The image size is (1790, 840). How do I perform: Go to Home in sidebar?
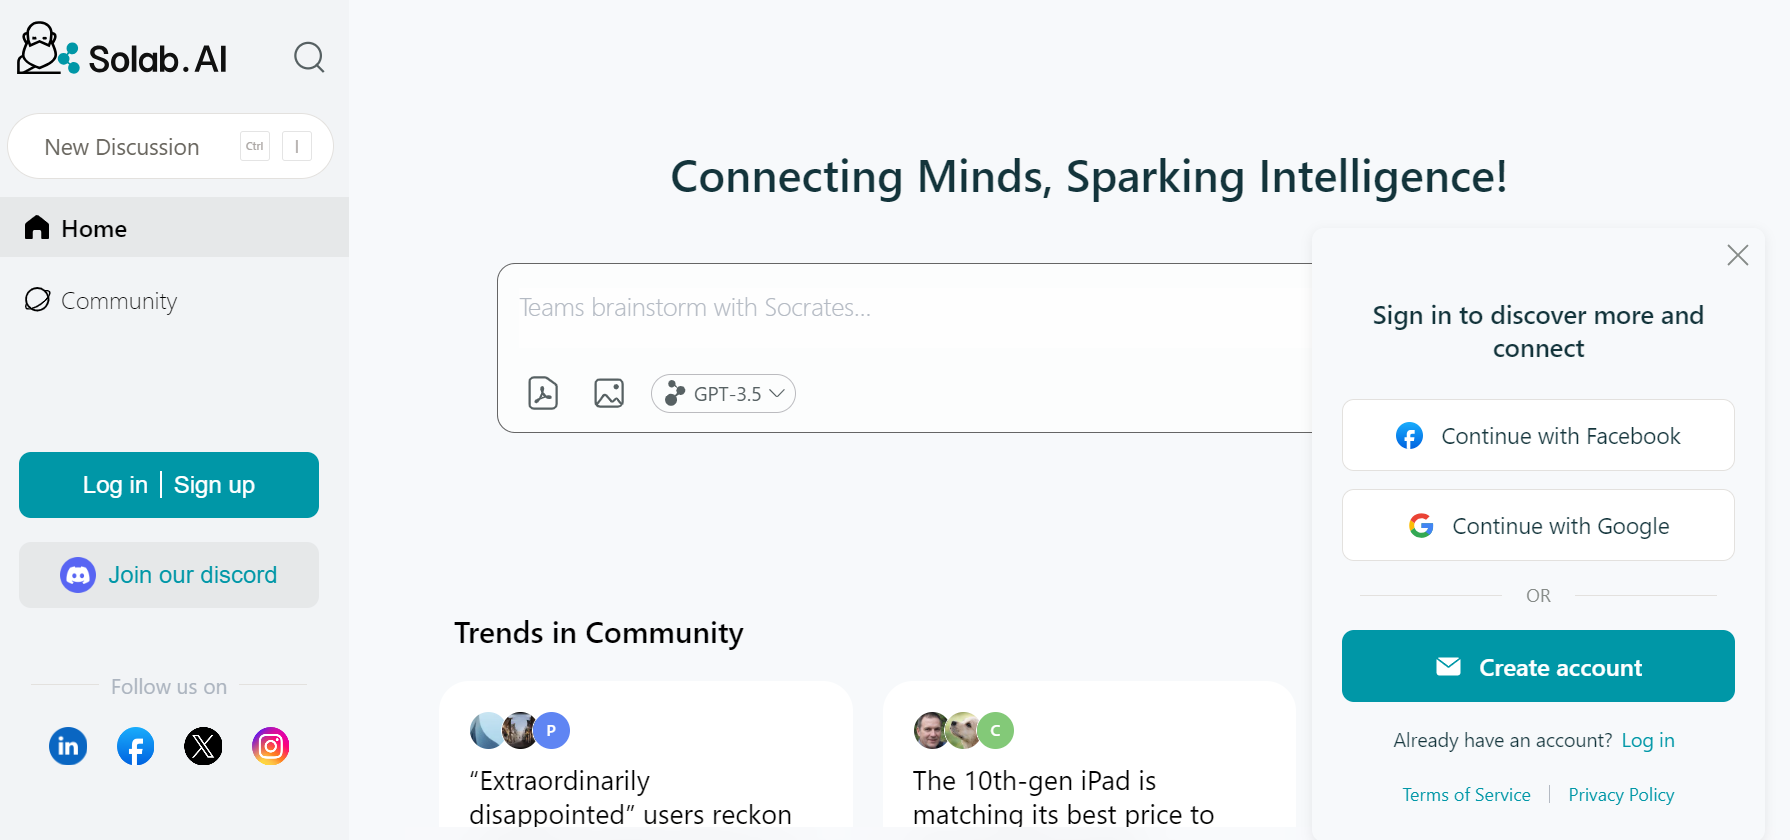(93, 228)
